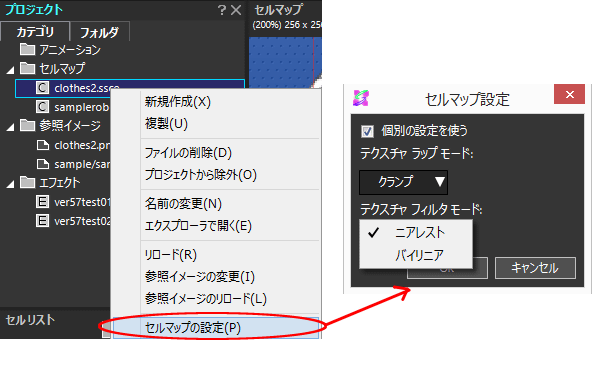Select the clothes2.pn reference image file
Viewport: 600px width, 380px height.
82,145
